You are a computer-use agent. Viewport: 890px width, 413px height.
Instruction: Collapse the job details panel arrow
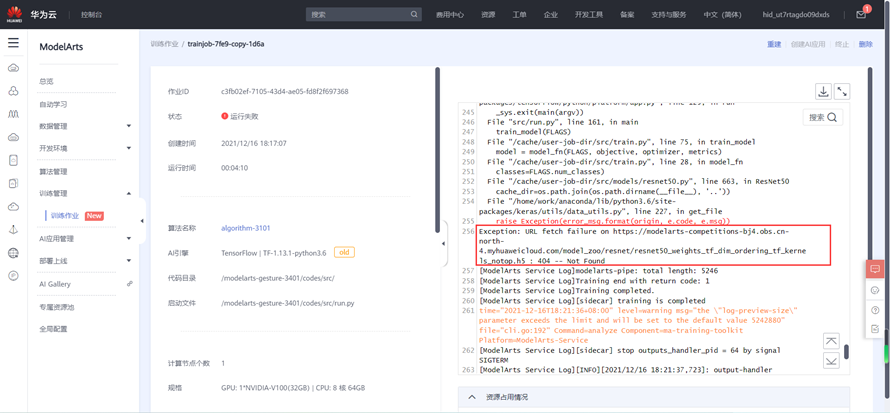(444, 243)
